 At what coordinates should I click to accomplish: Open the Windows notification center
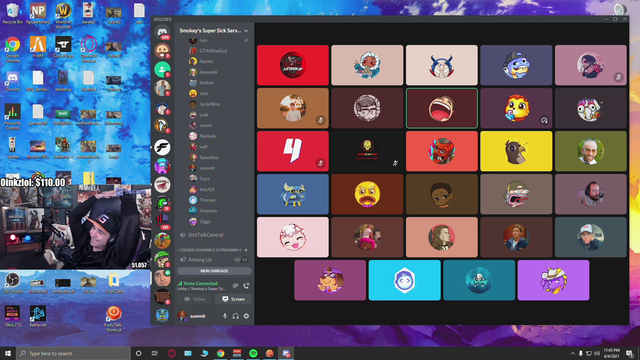630,353
